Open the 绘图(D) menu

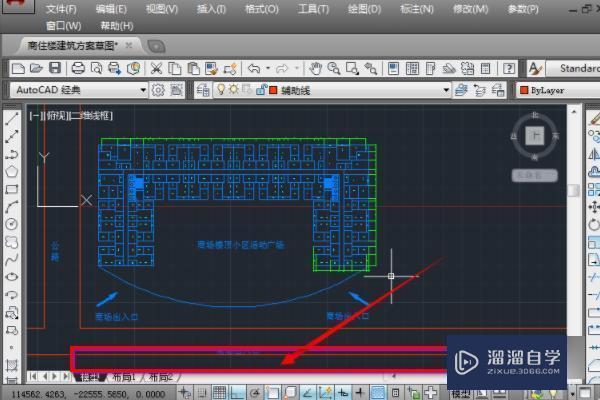coord(364,9)
